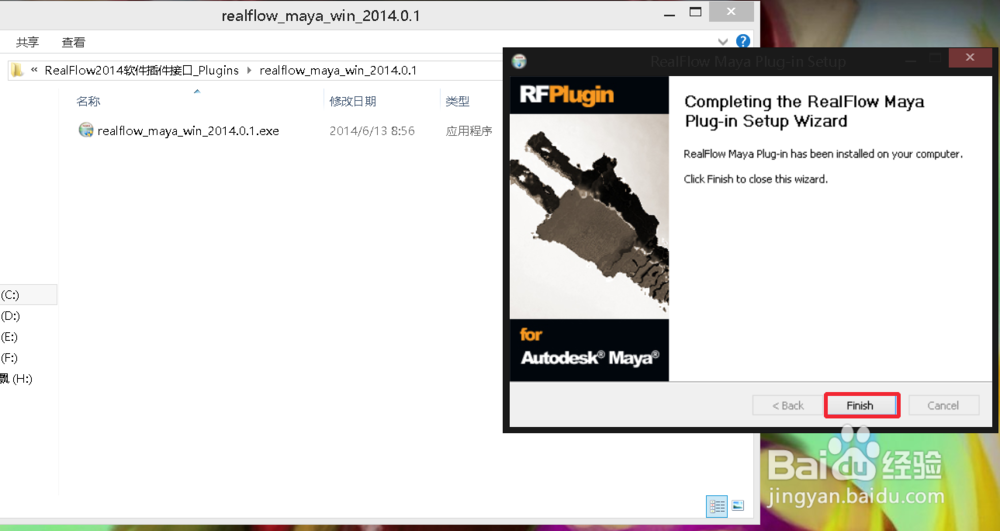Switch Explorer to details view icon
The width and height of the screenshot is (1000, 531).
coord(717,507)
